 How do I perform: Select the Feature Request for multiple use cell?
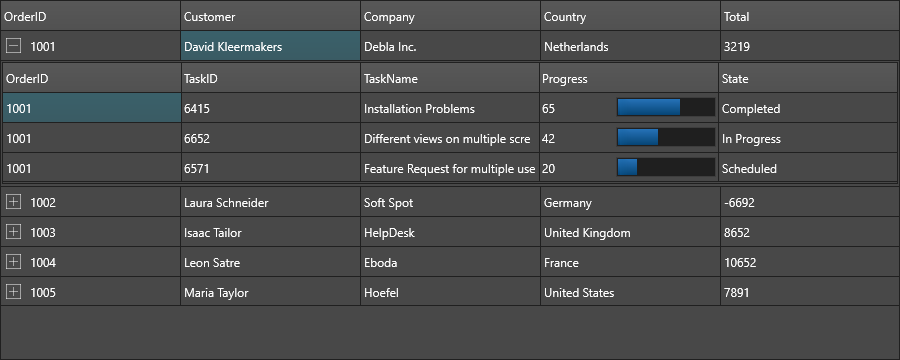pyautogui.click(x=451, y=168)
